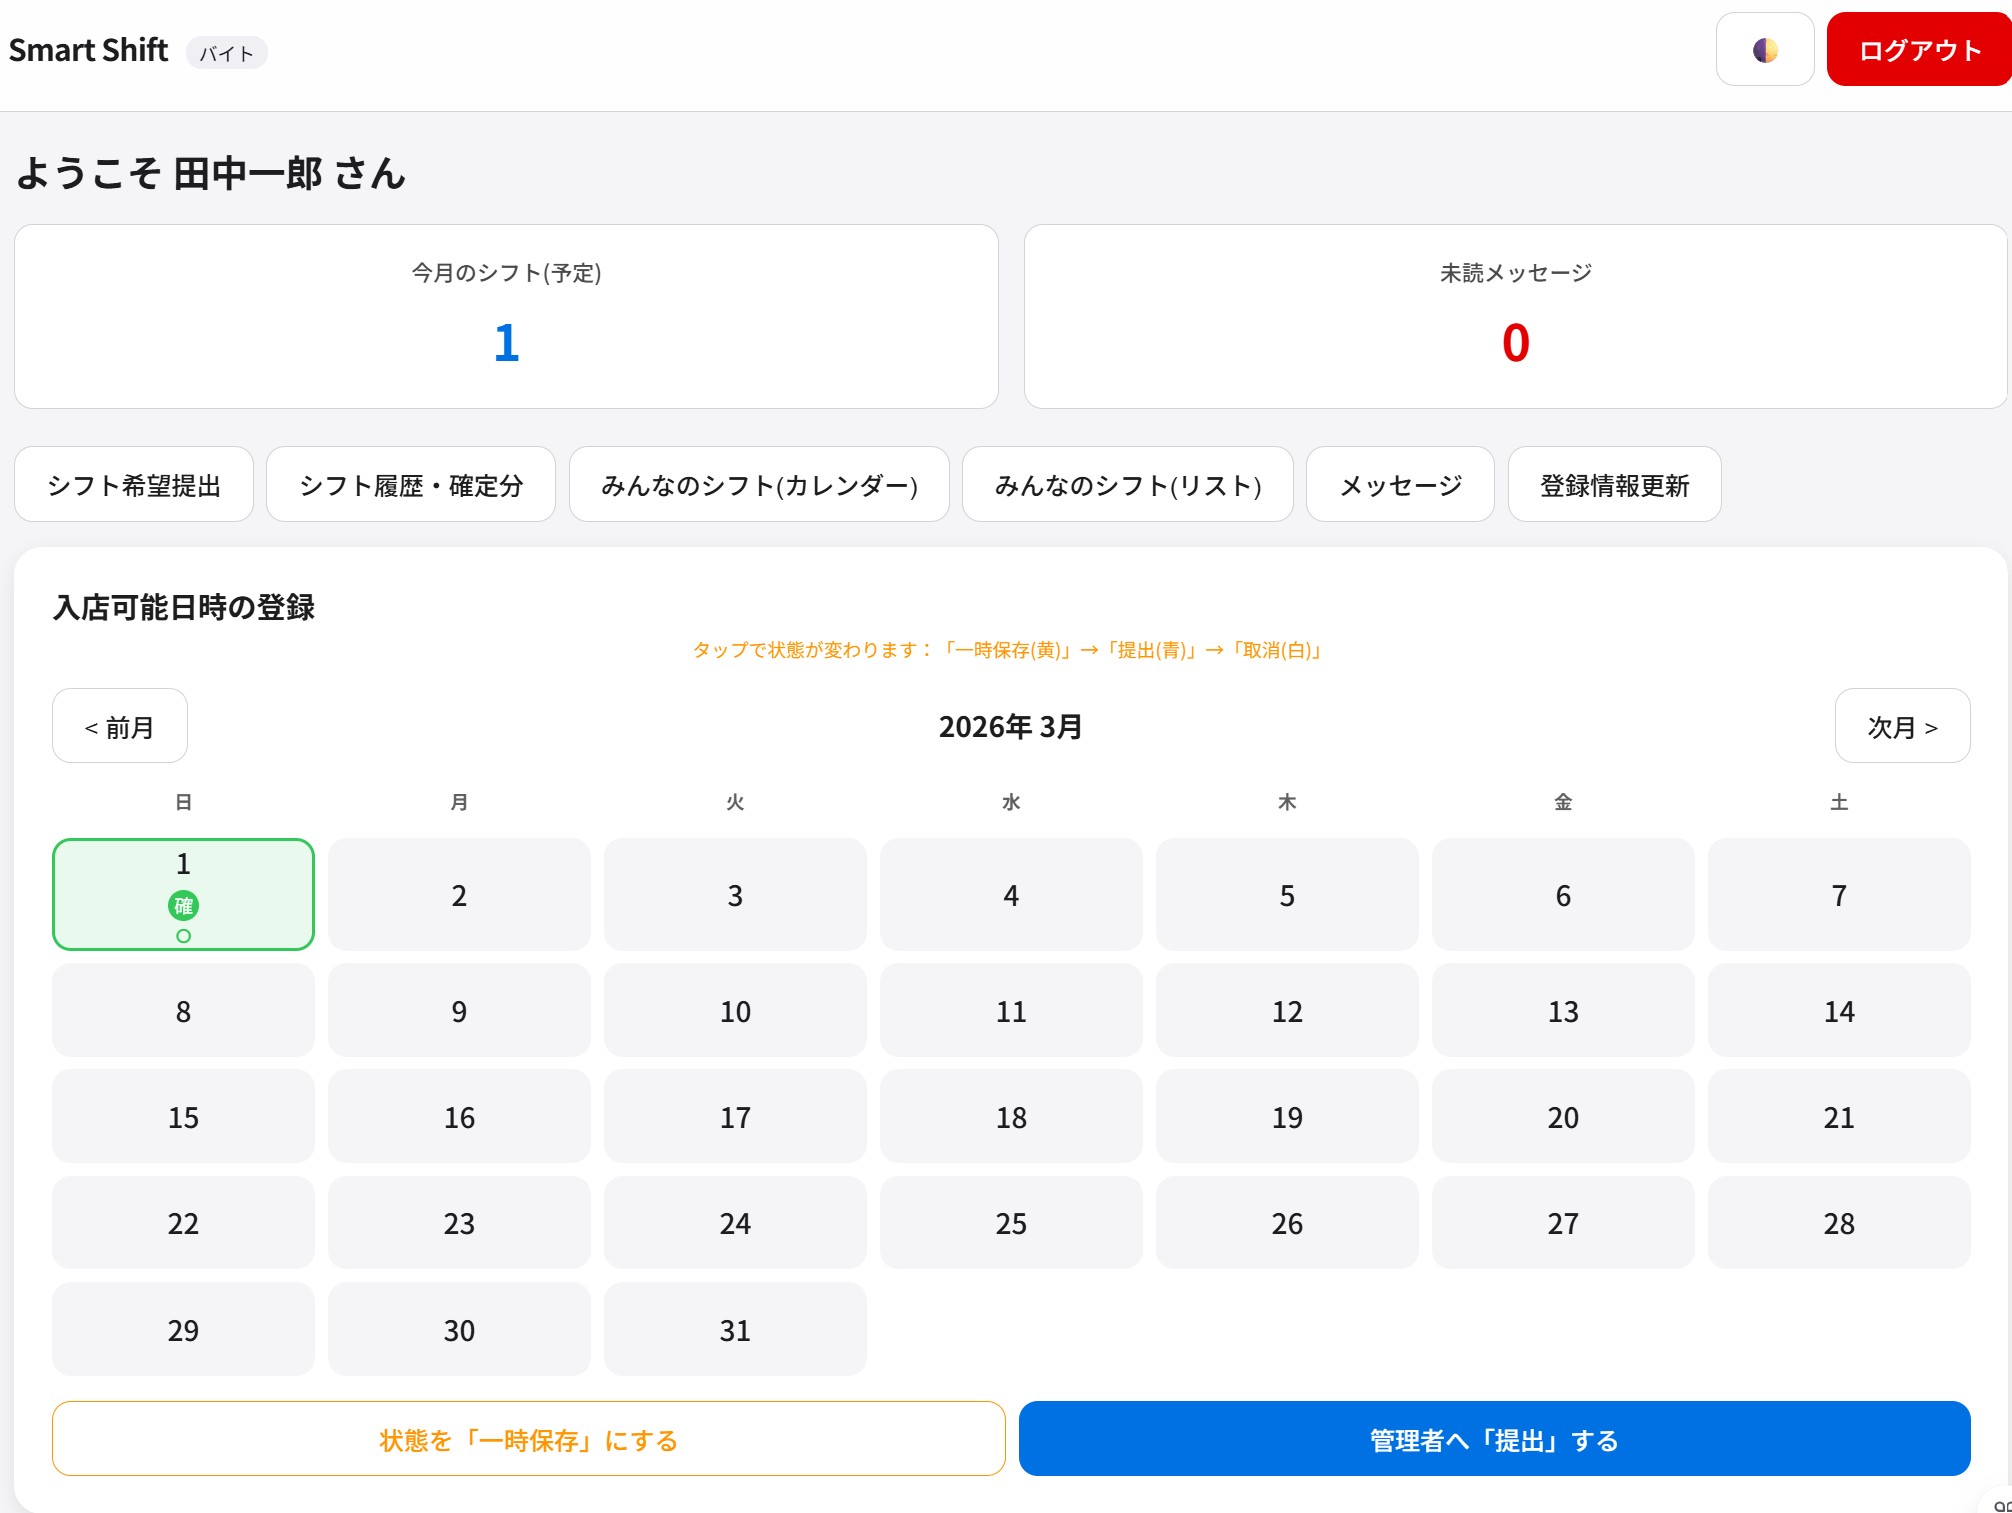Image resolution: width=2012 pixels, height=1513 pixels.
Task: Click the 未読メッセージ count card
Action: (x=1516, y=316)
